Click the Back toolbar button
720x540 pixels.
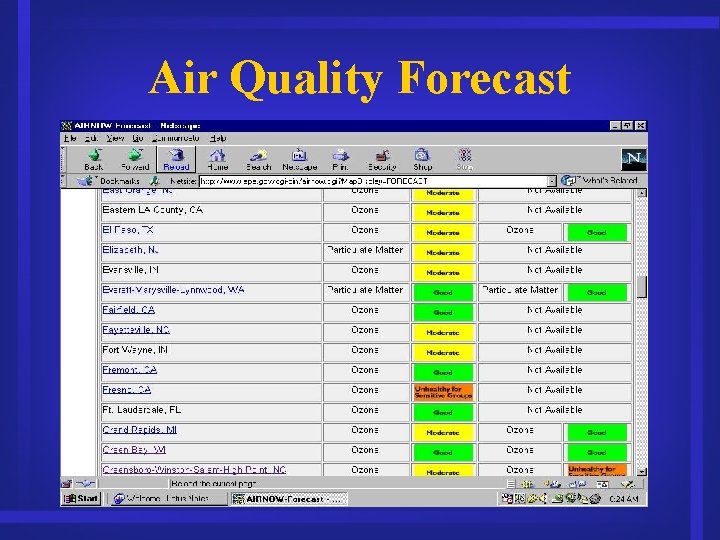94,160
